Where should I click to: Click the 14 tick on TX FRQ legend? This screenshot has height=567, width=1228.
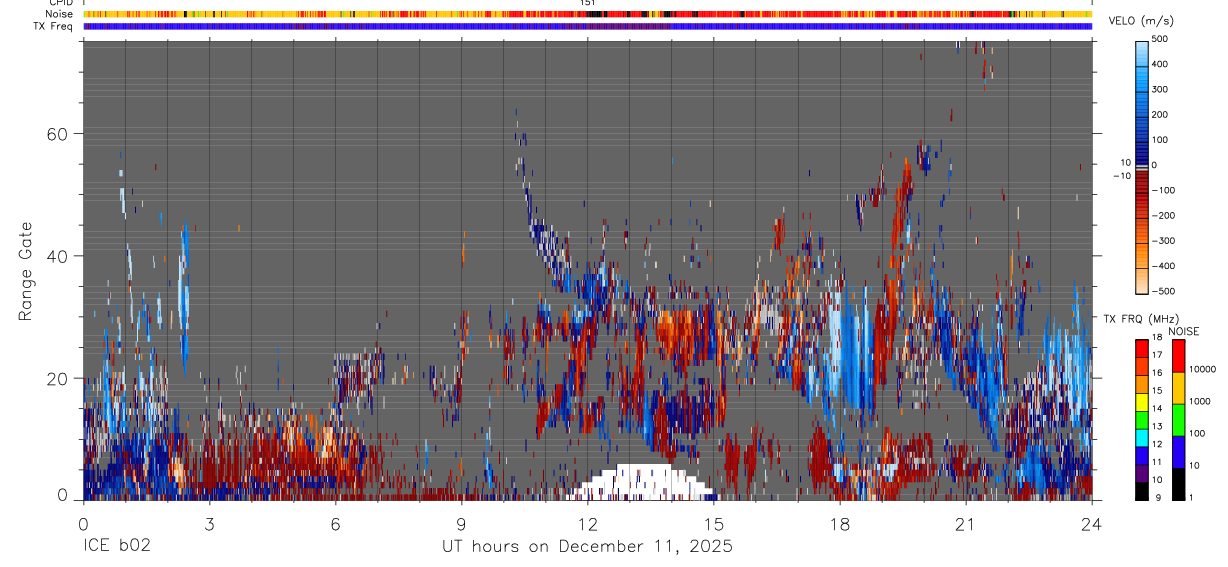click(x=1156, y=409)
